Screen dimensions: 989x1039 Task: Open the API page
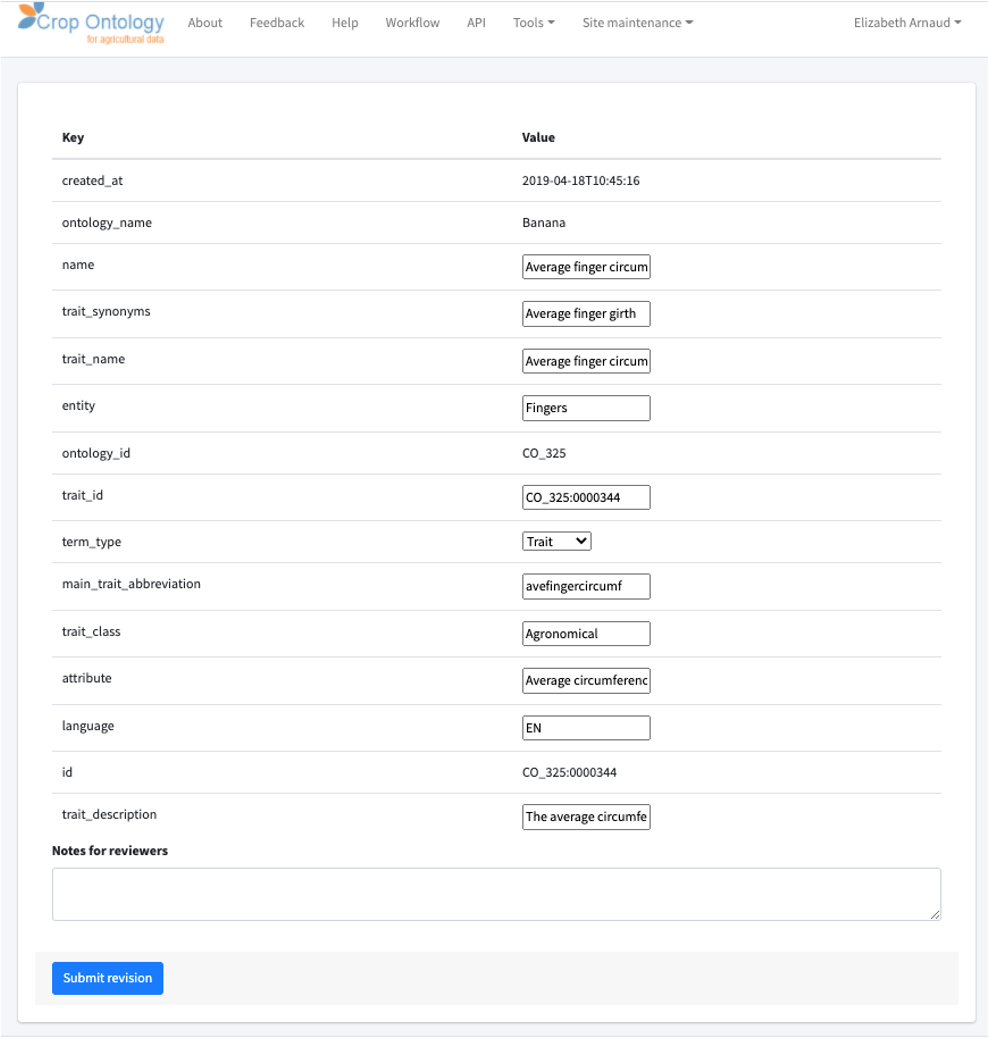476,23
